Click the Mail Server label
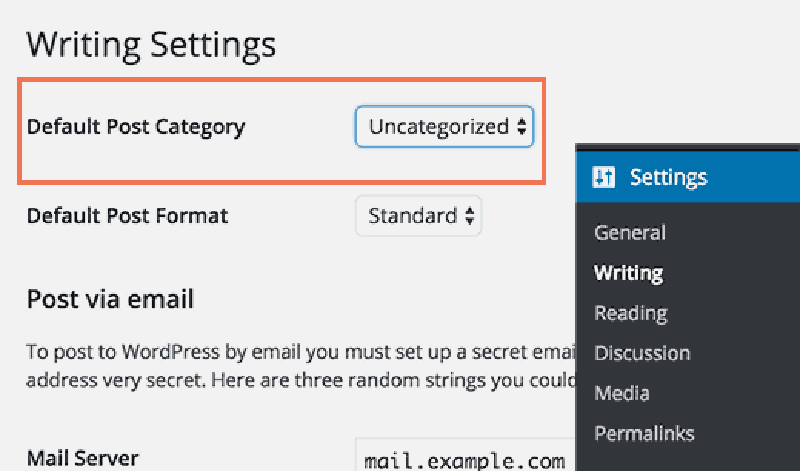 [83, 459]
